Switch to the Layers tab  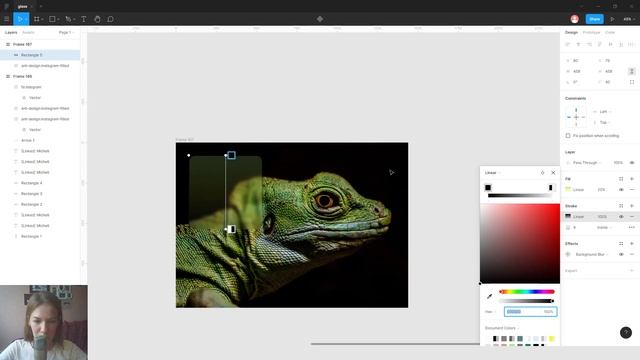(11, 33)
